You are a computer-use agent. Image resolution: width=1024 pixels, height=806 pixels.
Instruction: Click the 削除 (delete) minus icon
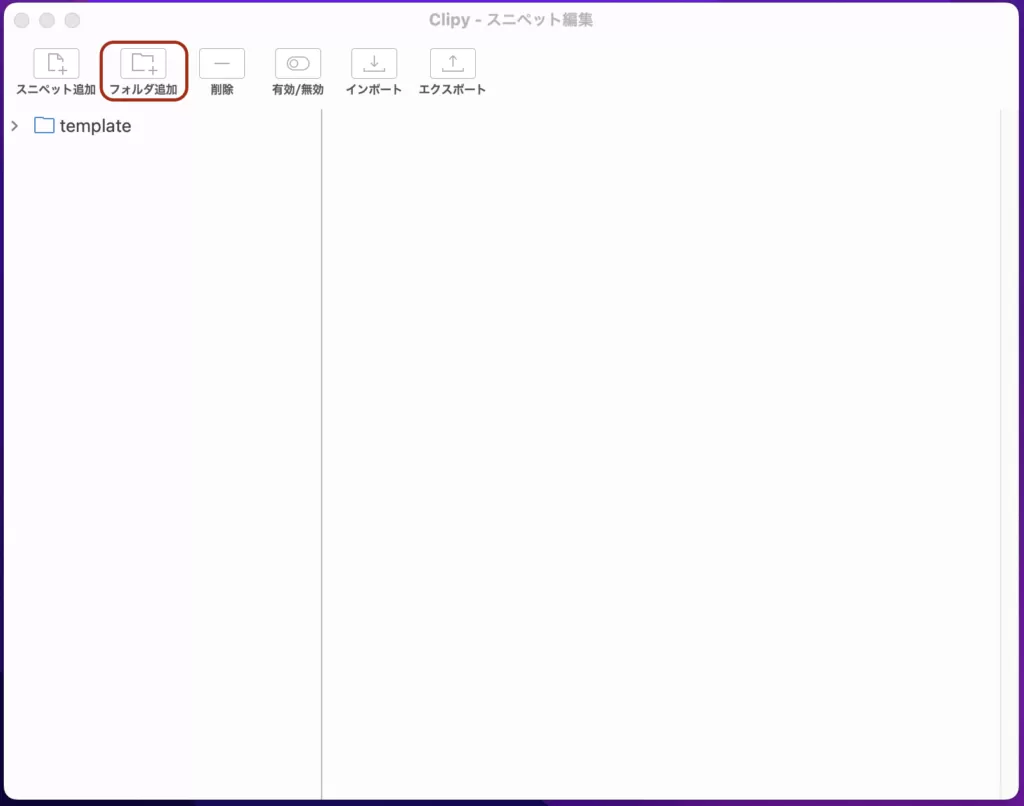click(222, 63)
